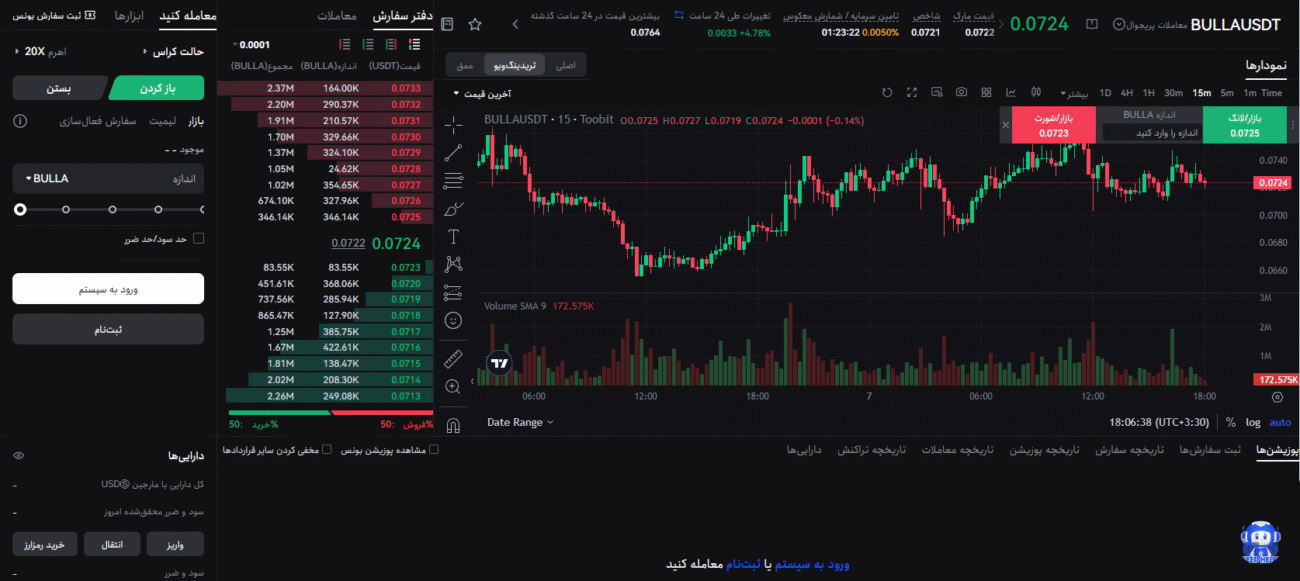Switch chart to 4H timeframe
This screenshot has width=1300, height=581.
[1127, 93]
